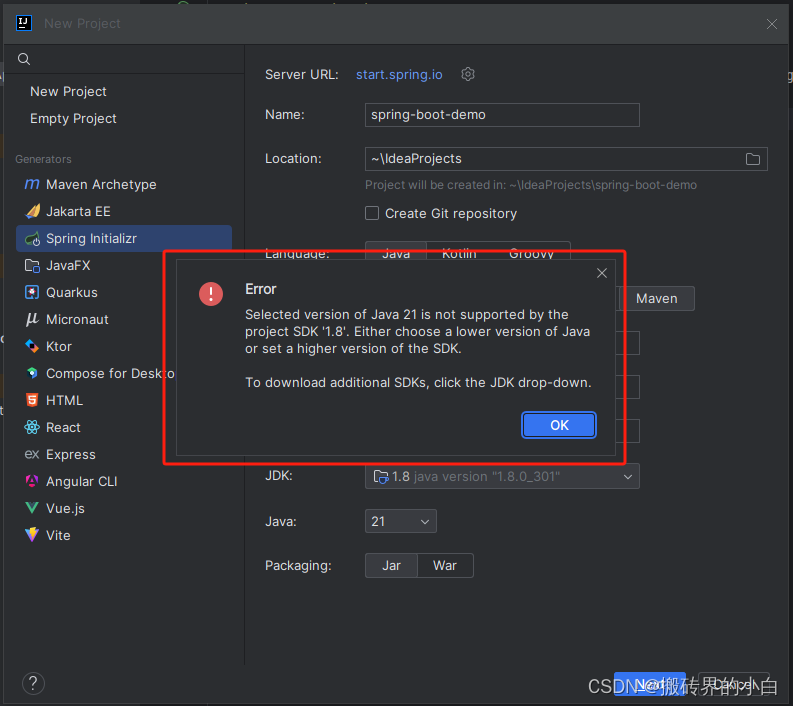
Task: Choose the Express generator
Action: (x=71, y=454)
